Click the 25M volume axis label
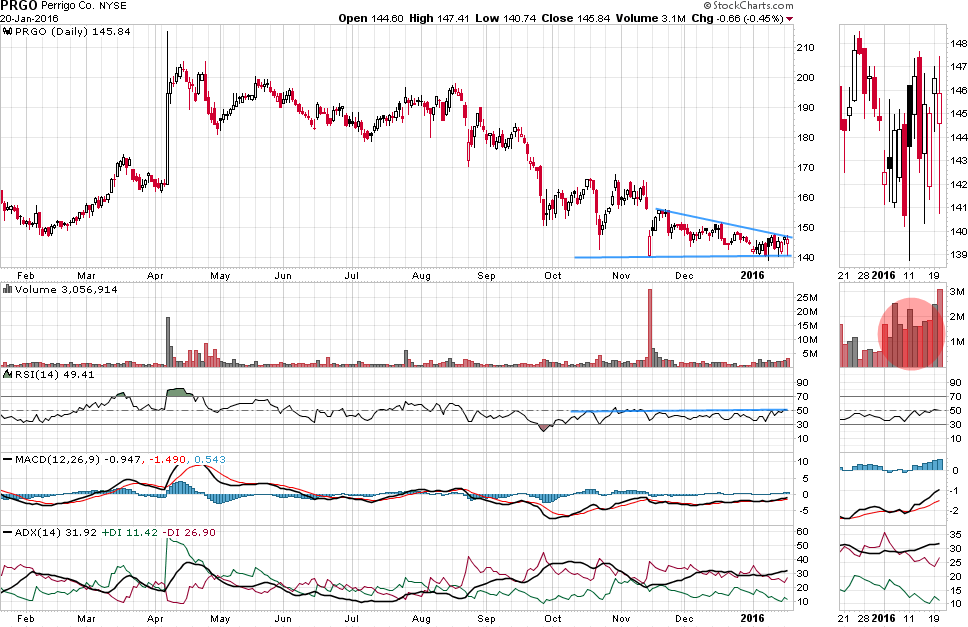The width and height of the screenshot is (968, 627). [807, 298]
